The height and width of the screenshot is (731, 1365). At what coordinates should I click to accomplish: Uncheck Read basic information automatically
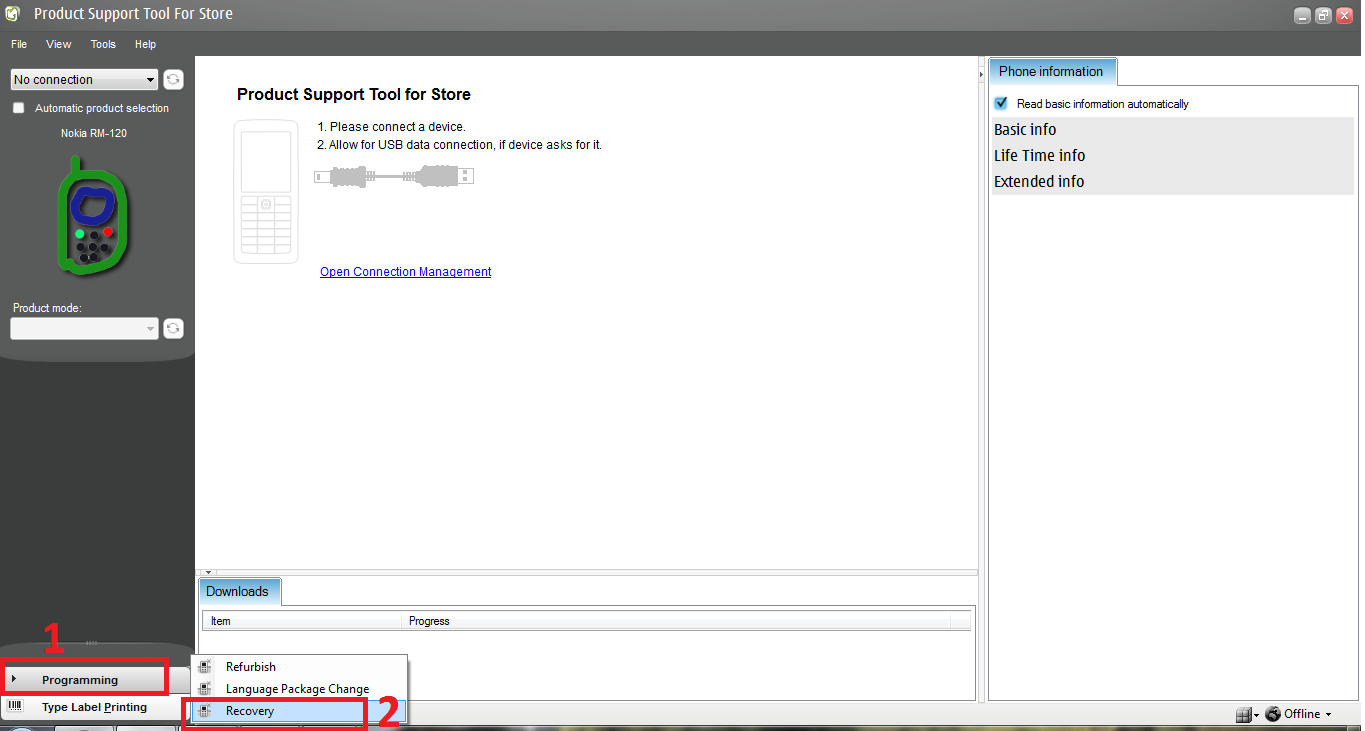click(1001, 103)
